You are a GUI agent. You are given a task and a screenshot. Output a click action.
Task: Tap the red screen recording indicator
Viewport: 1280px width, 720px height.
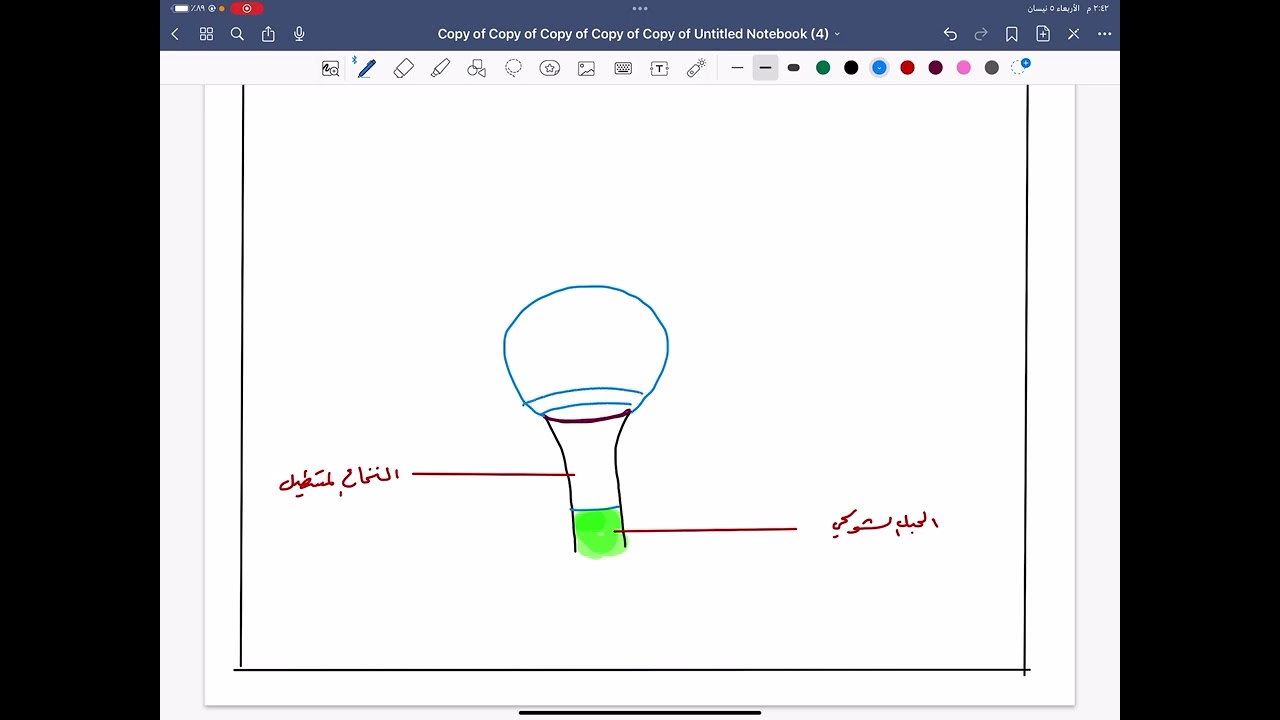tap(247, 8)
